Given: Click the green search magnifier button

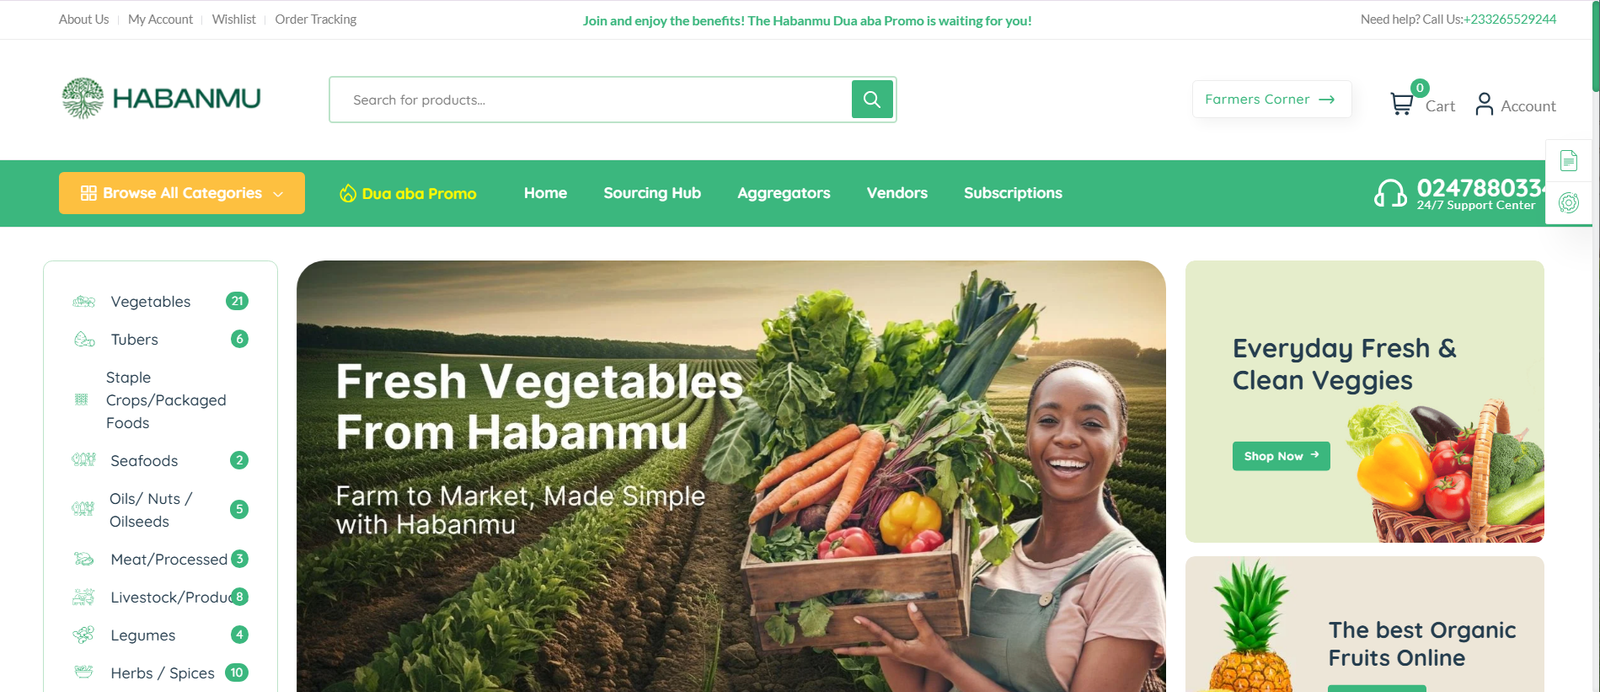Looking at the screenshot, I should [x=872, y=99].
